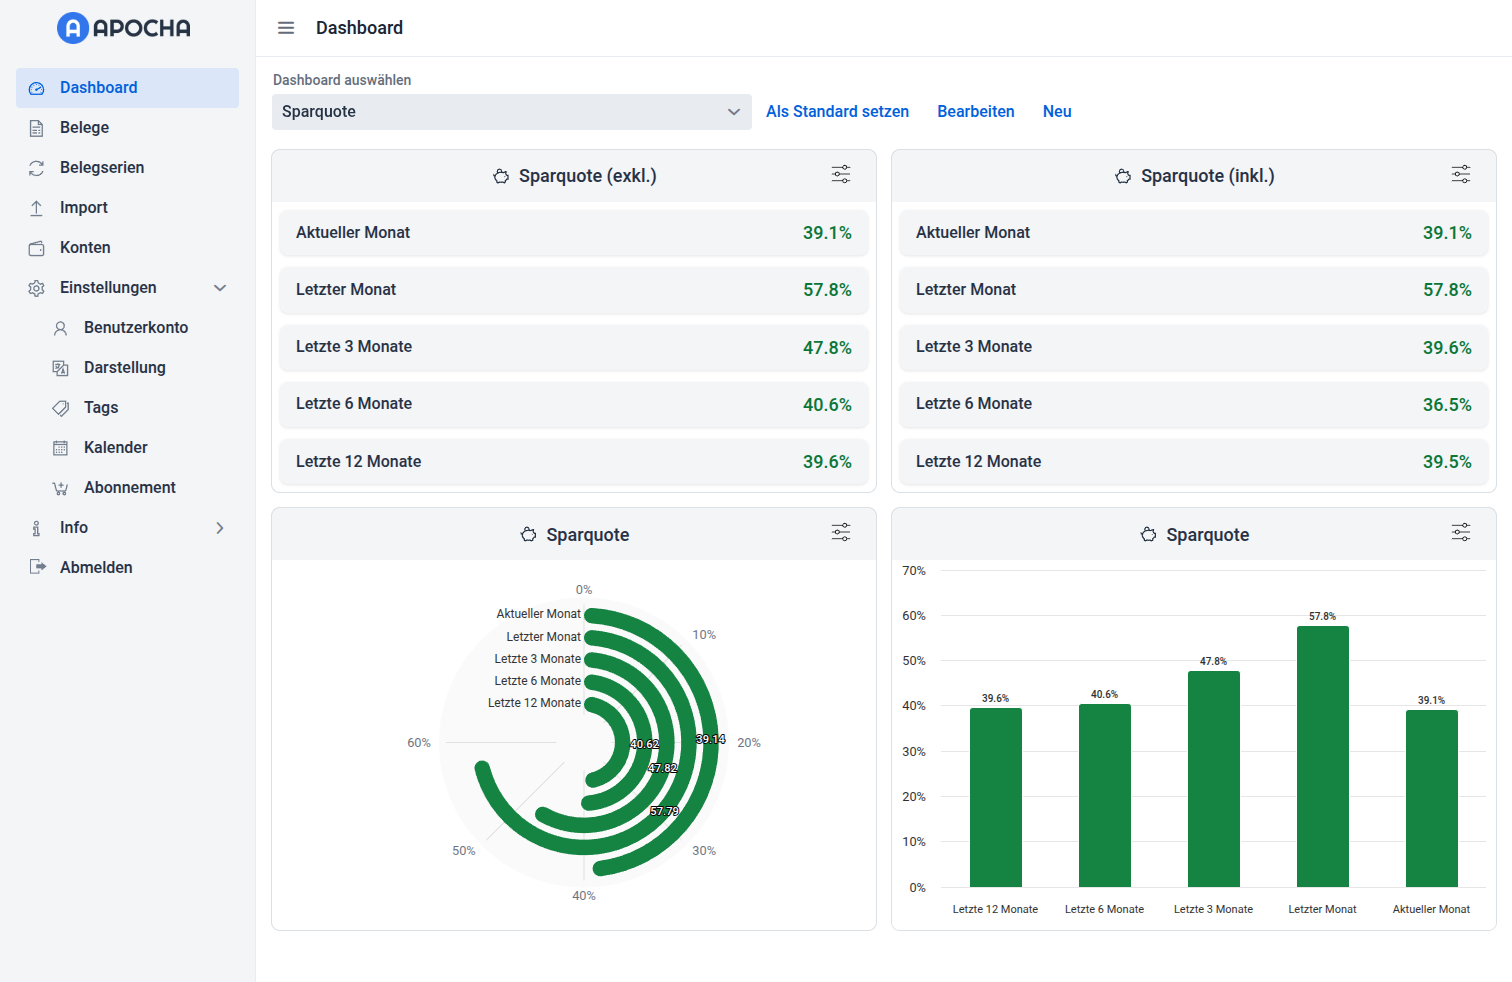
Task: Open the Tags settings icon
Action: click(x=62, y=407)
